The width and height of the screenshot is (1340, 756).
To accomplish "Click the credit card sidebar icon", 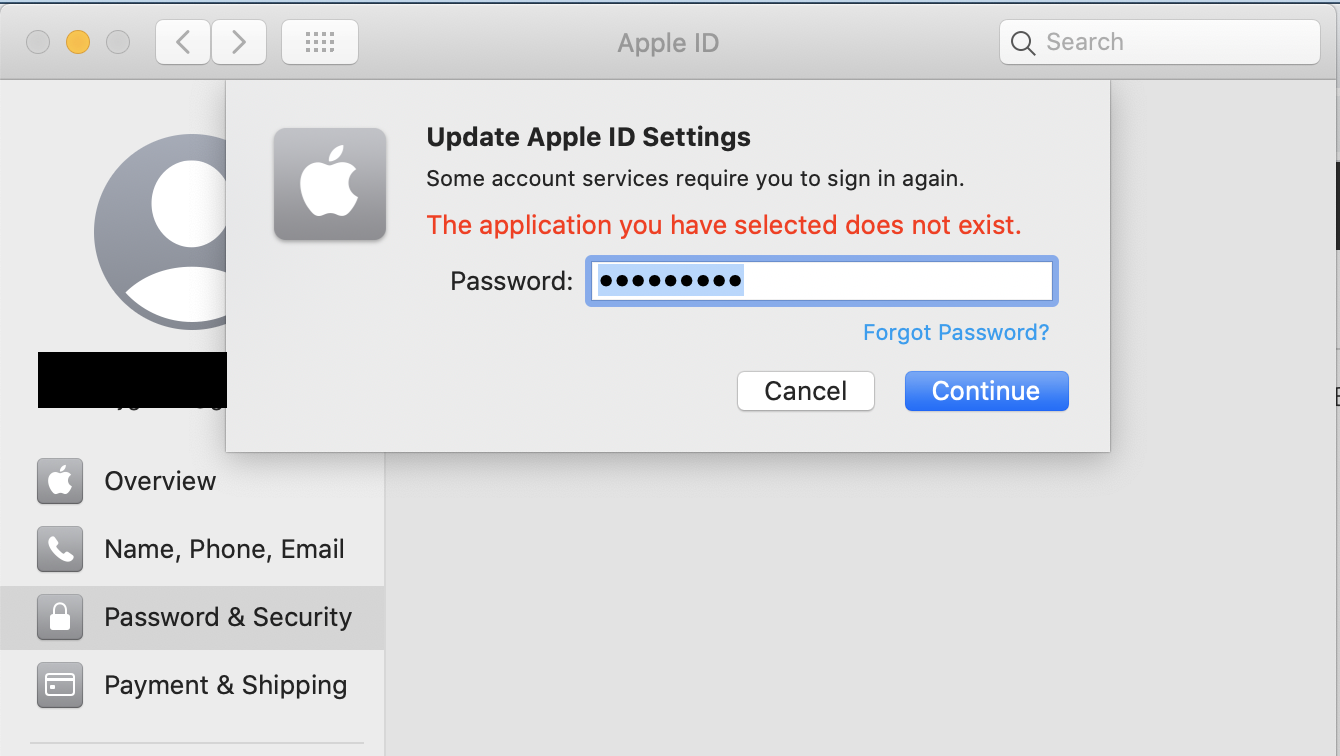I will coord(60,685).
